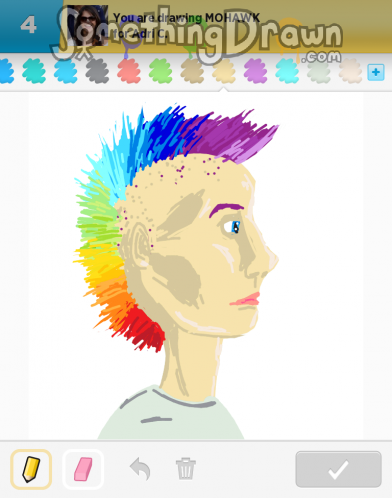Select the tan brown color swatch
This screenshot has height=498, width=392.
coord(192,71)
